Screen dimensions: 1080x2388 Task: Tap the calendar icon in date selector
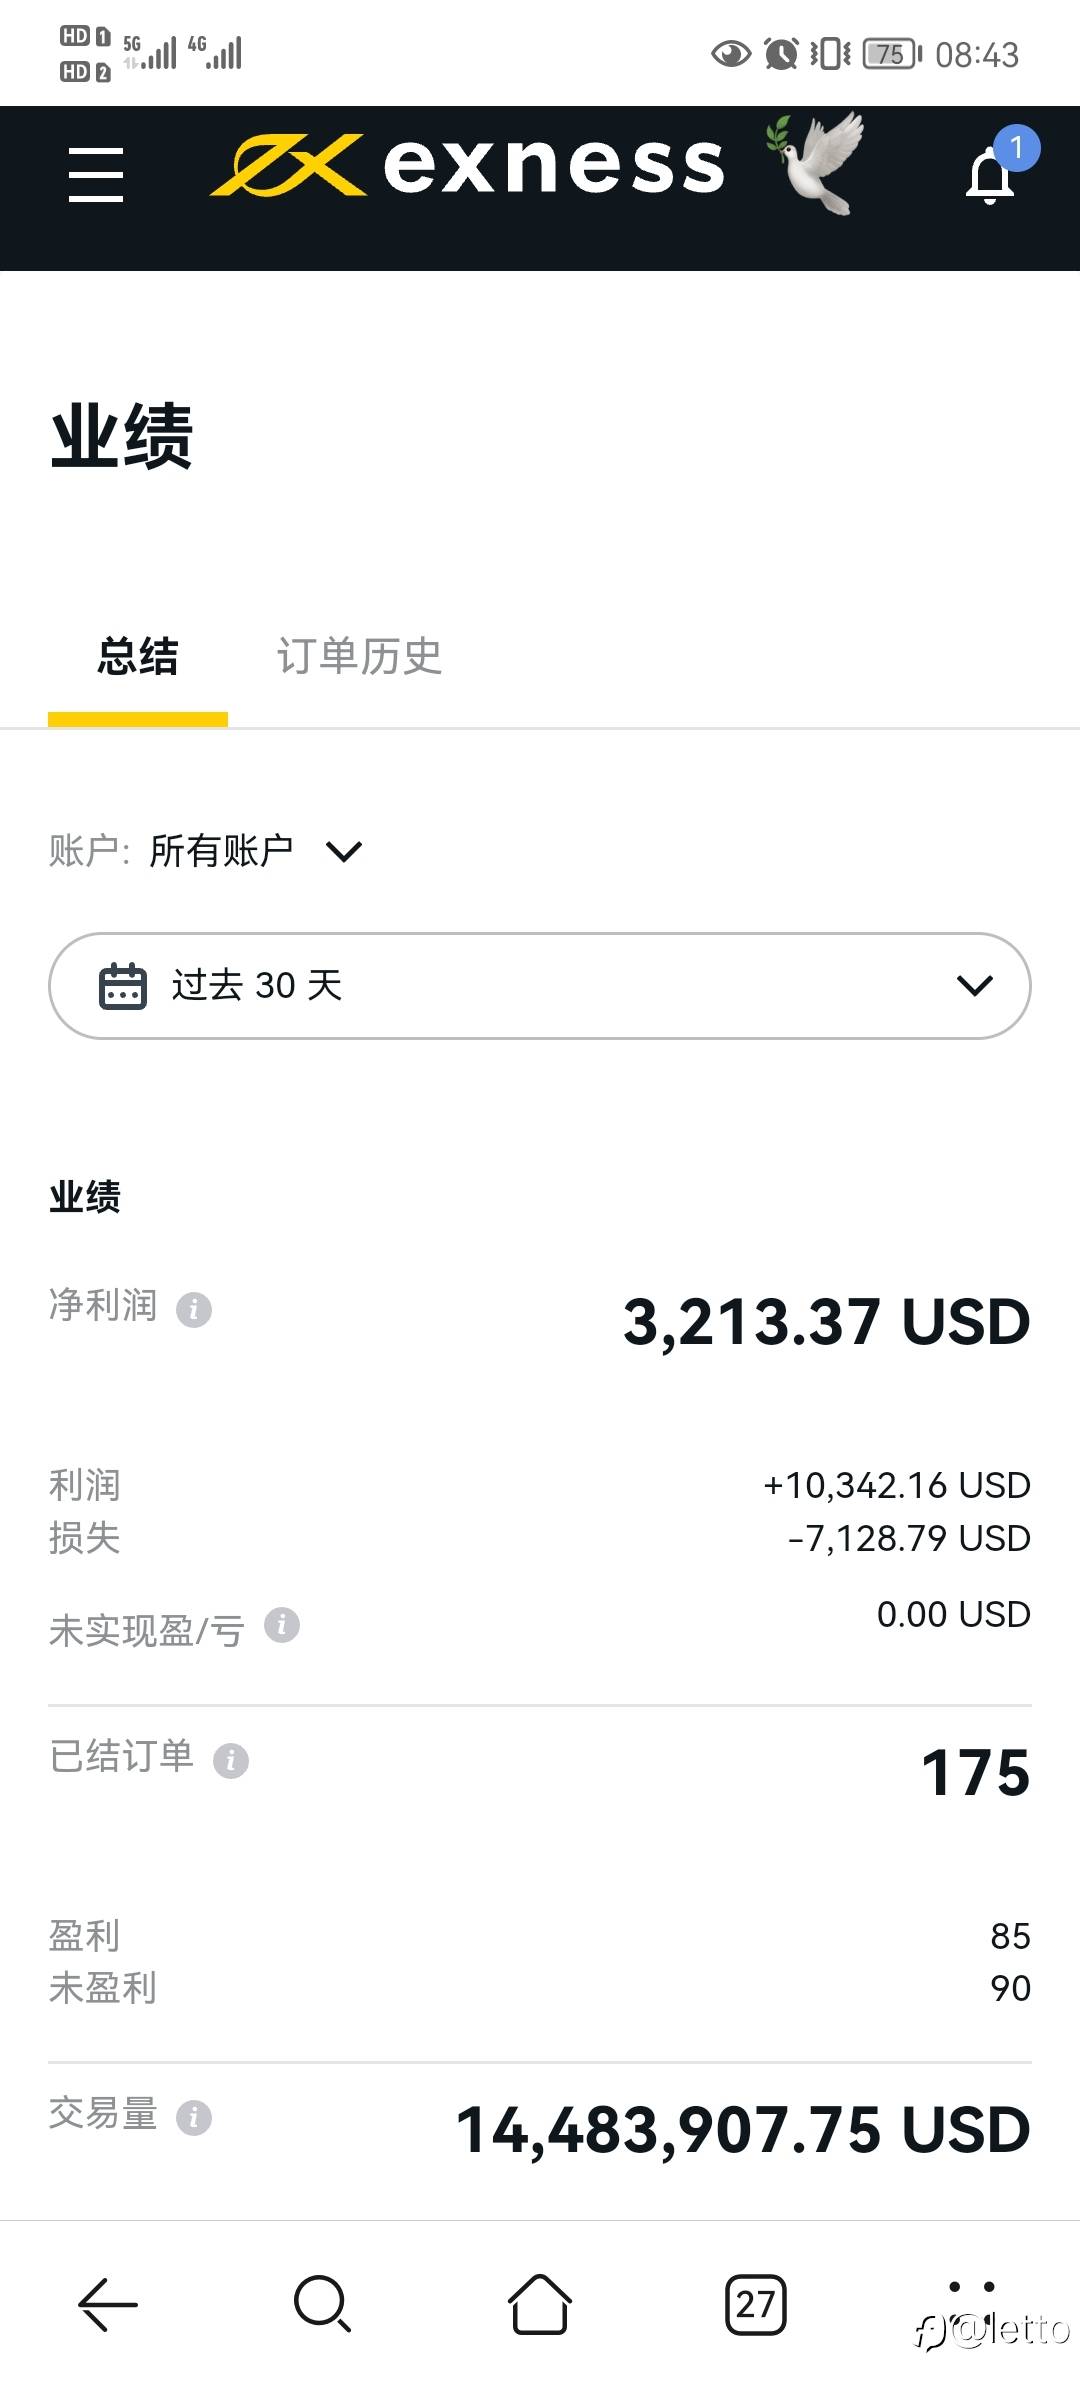pyautogui.click(x=123, y=986)
